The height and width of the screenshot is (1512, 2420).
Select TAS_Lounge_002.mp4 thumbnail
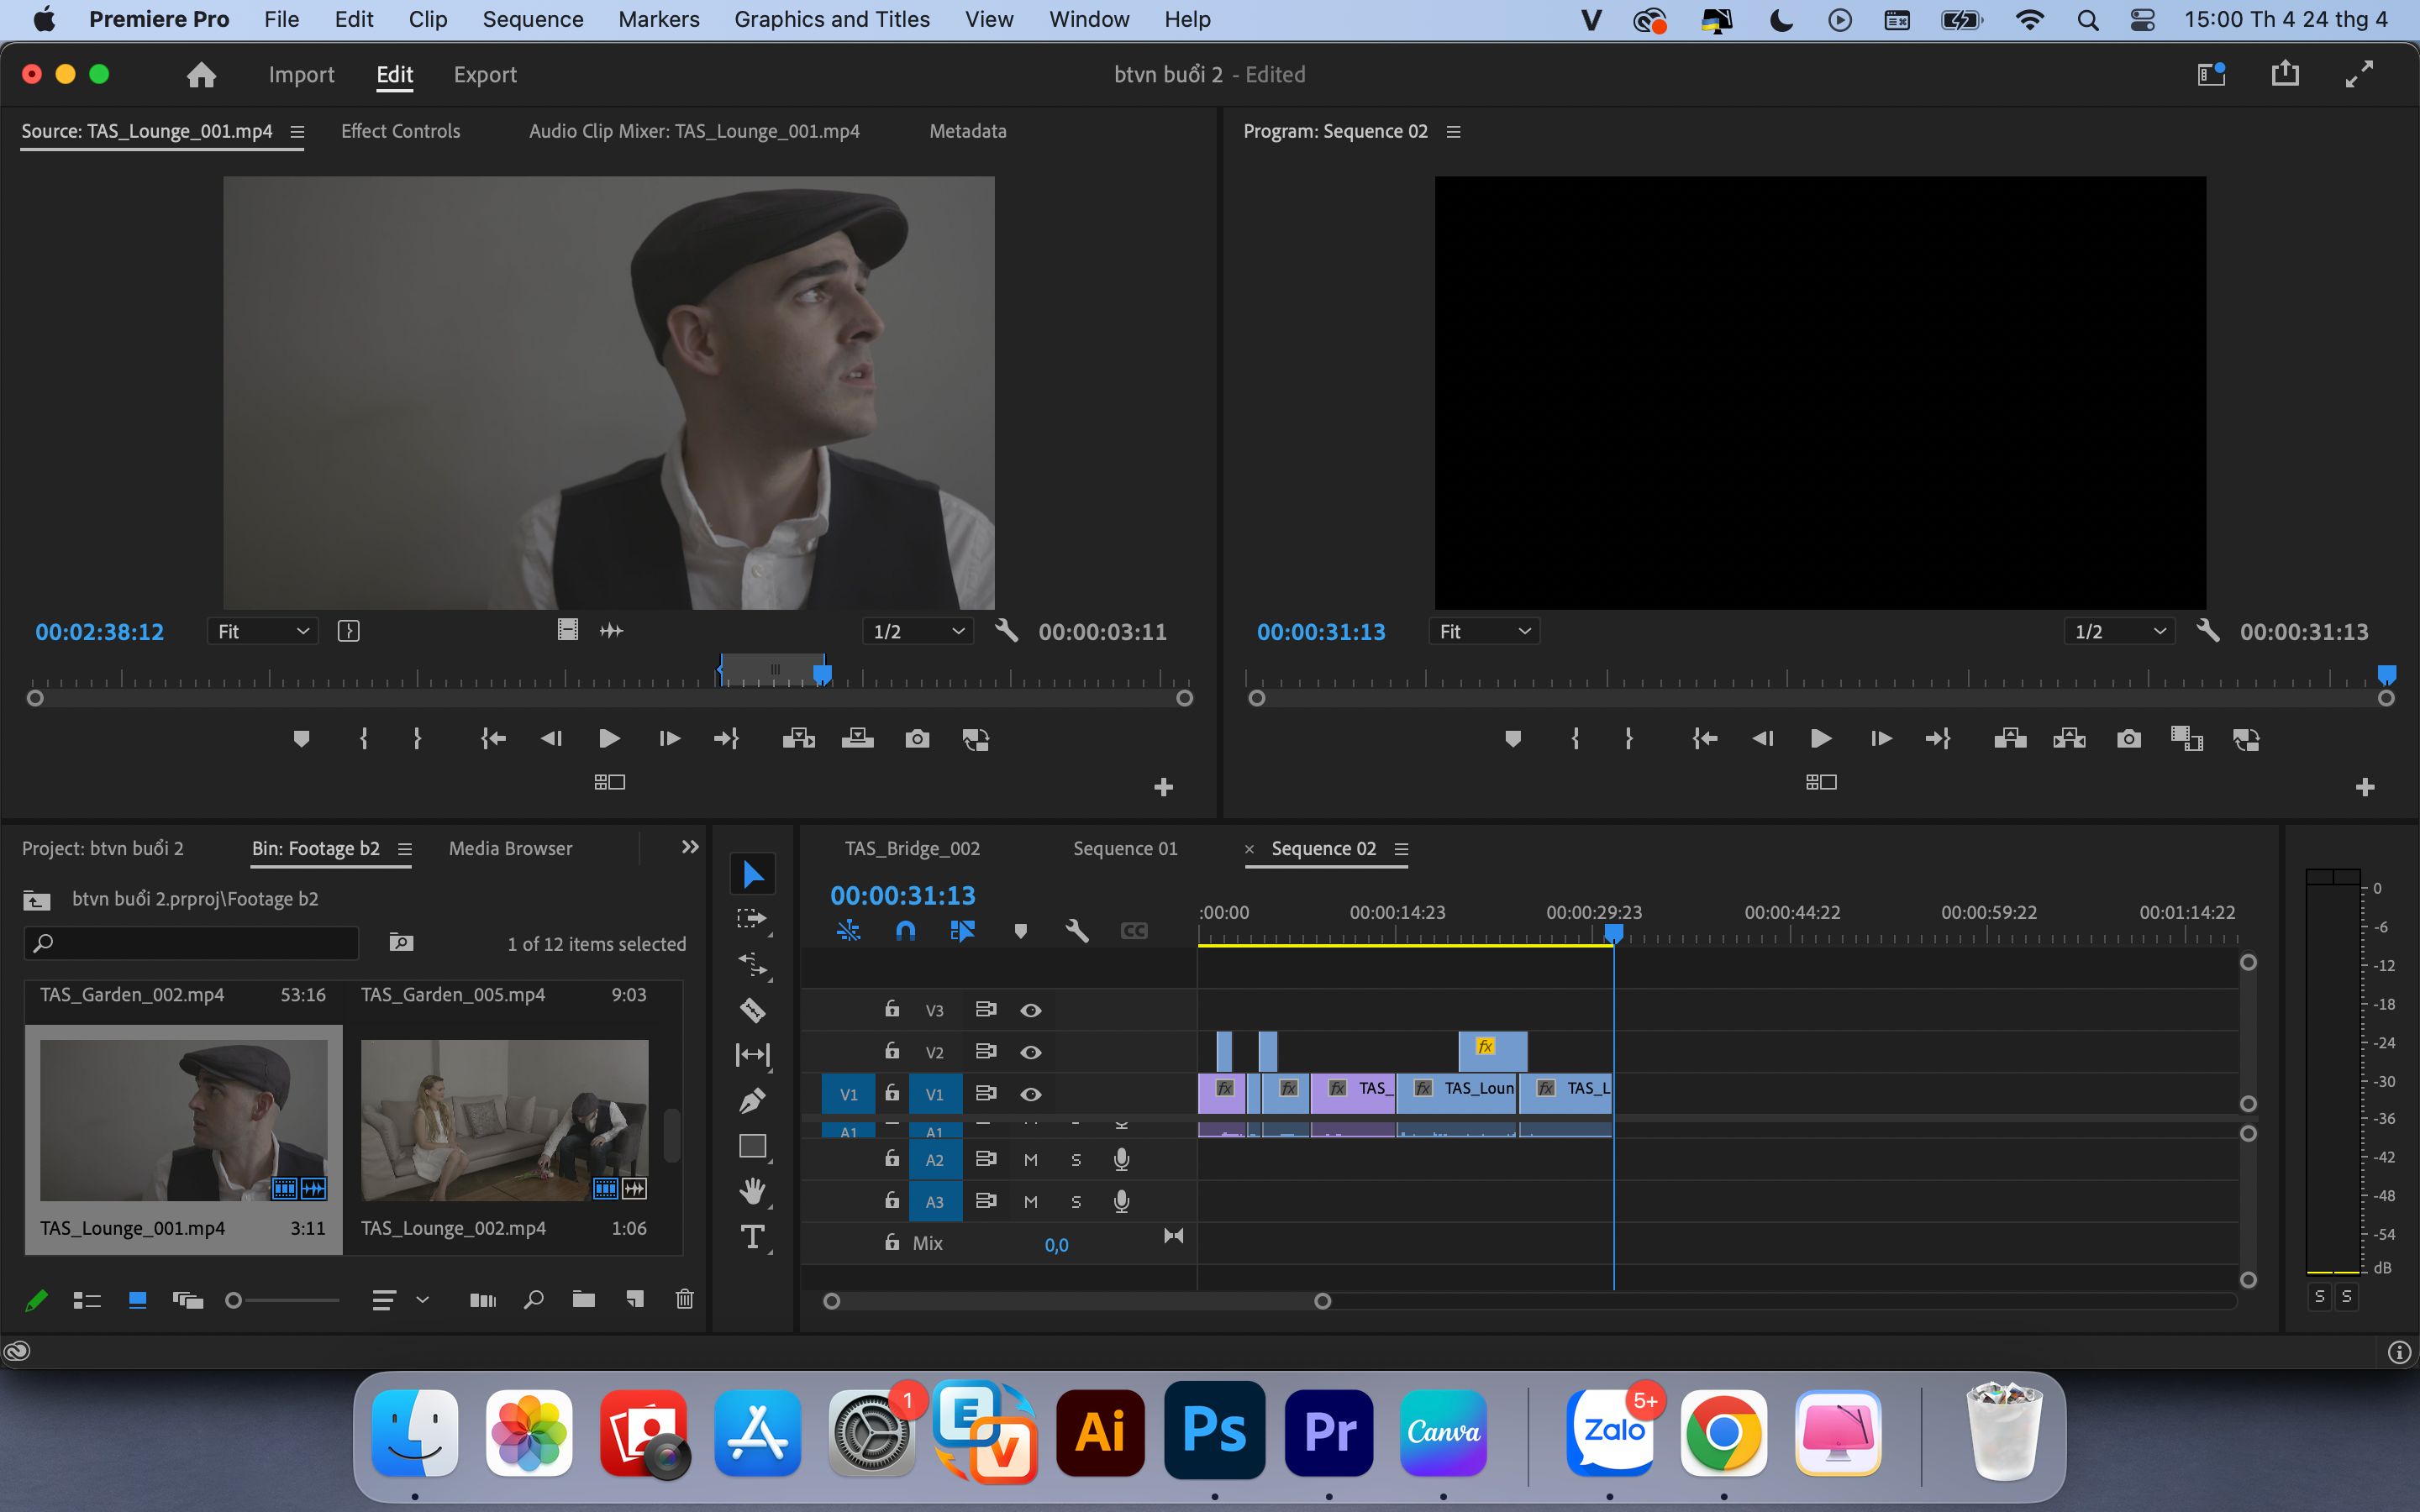tap(505, 1120)
